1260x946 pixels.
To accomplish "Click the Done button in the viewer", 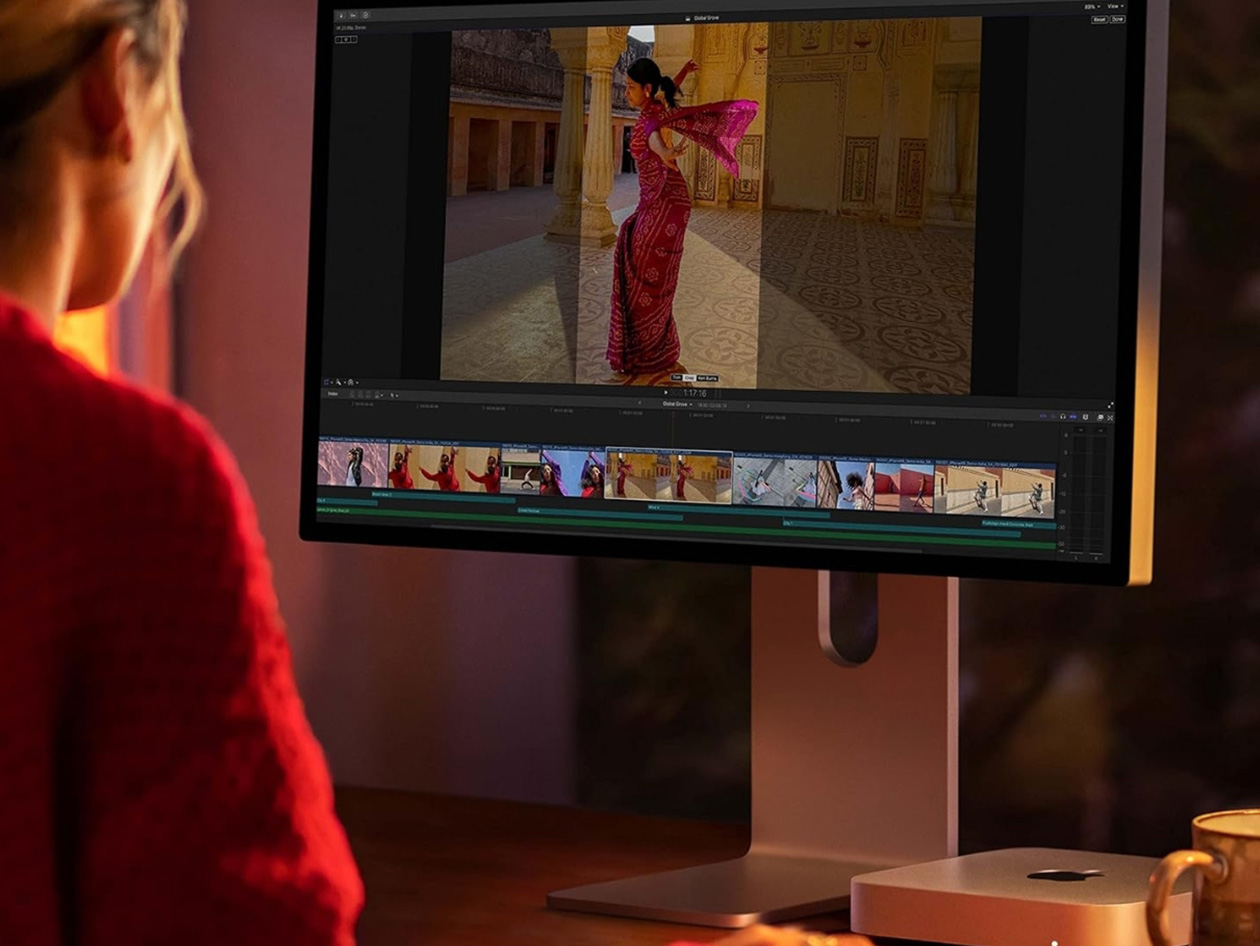I will (x=1117, y=19).
